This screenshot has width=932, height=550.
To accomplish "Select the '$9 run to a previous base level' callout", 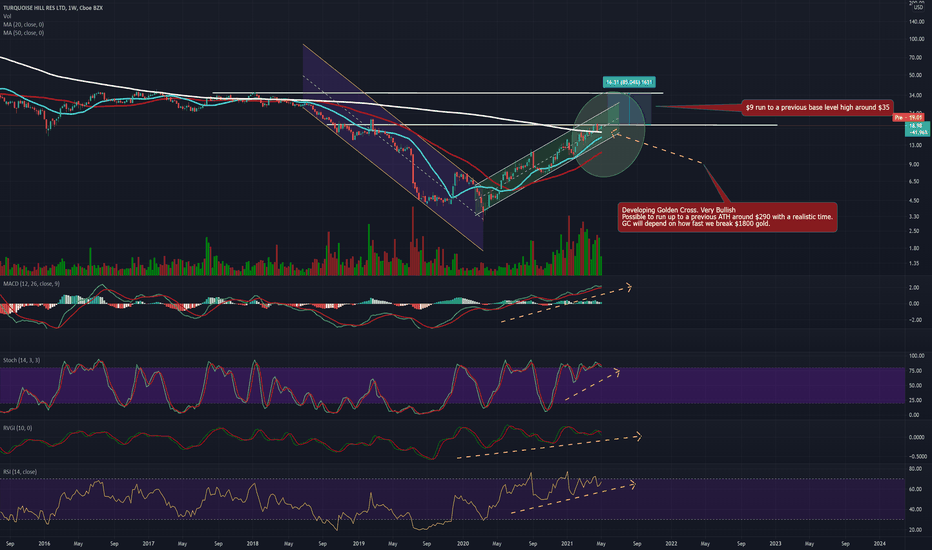I will coord(817,107).
